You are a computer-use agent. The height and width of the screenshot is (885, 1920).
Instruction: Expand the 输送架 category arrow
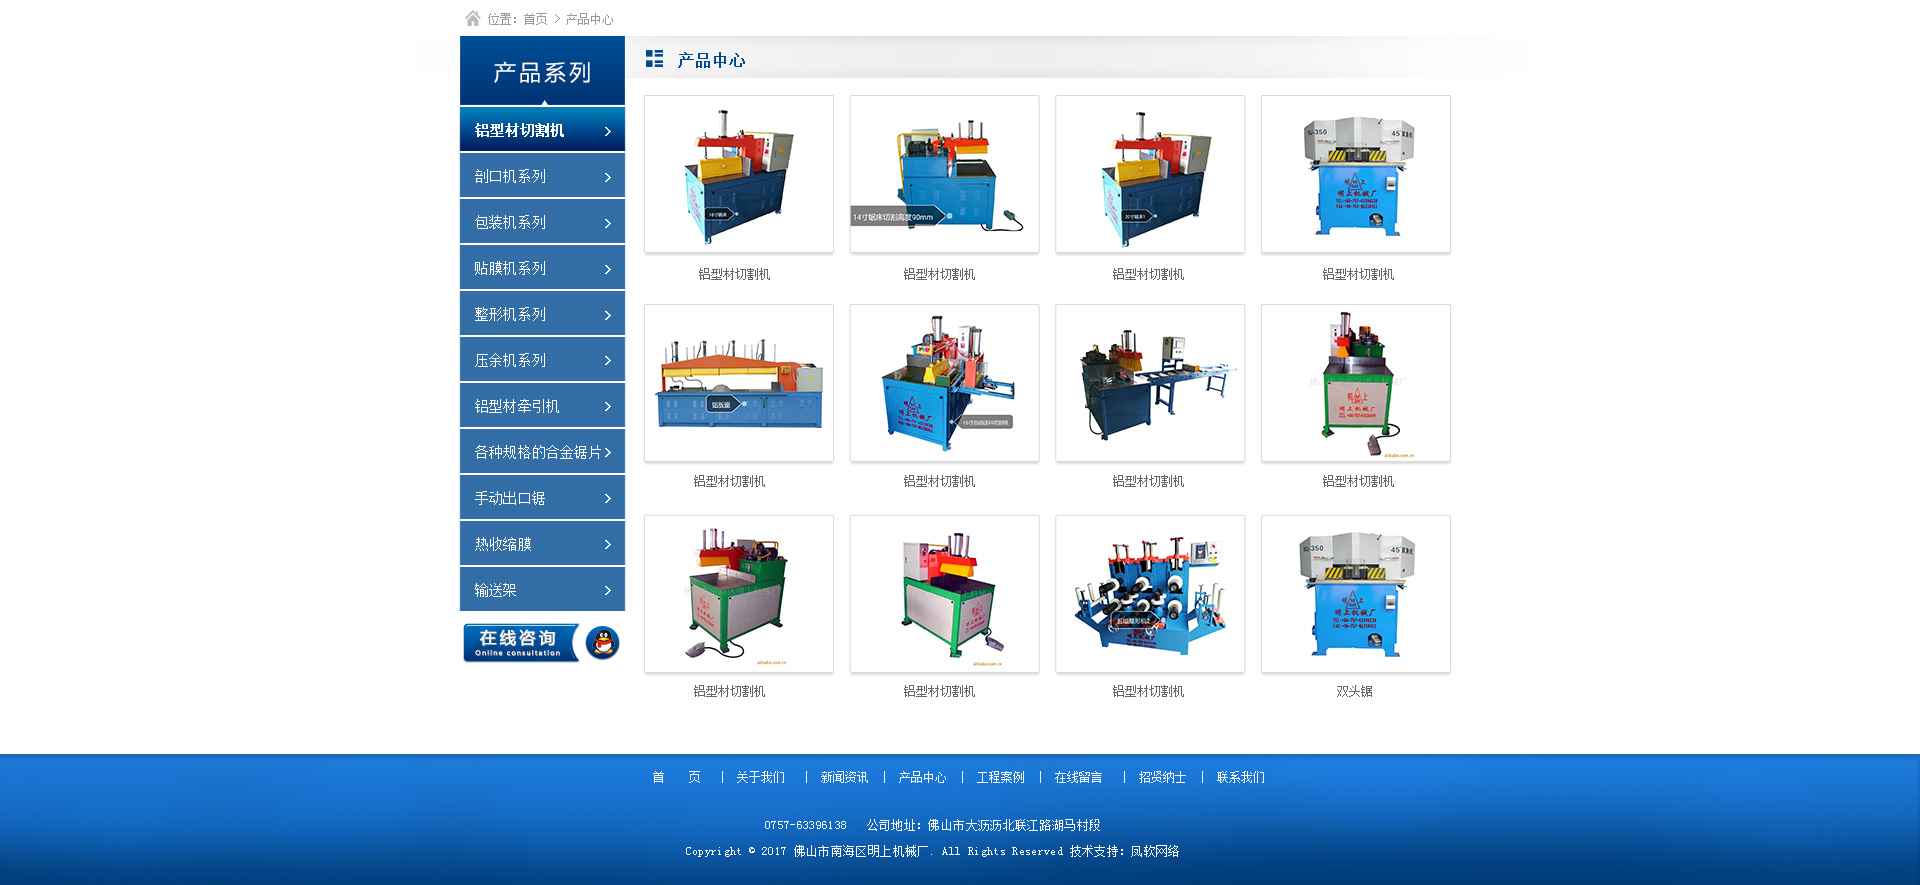(607, 591)
